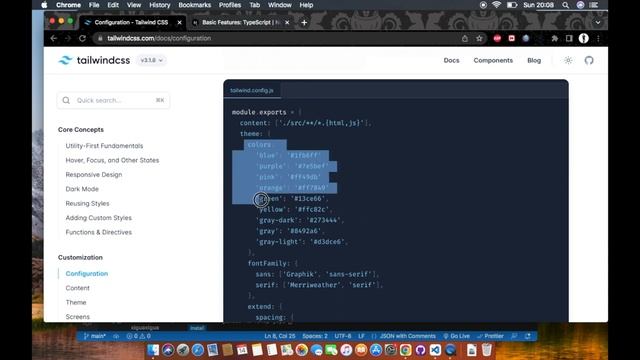640x360 pixels.
Task: Close the Configuration - Tailwind CSS tab
Action: [x=179, y=22]
